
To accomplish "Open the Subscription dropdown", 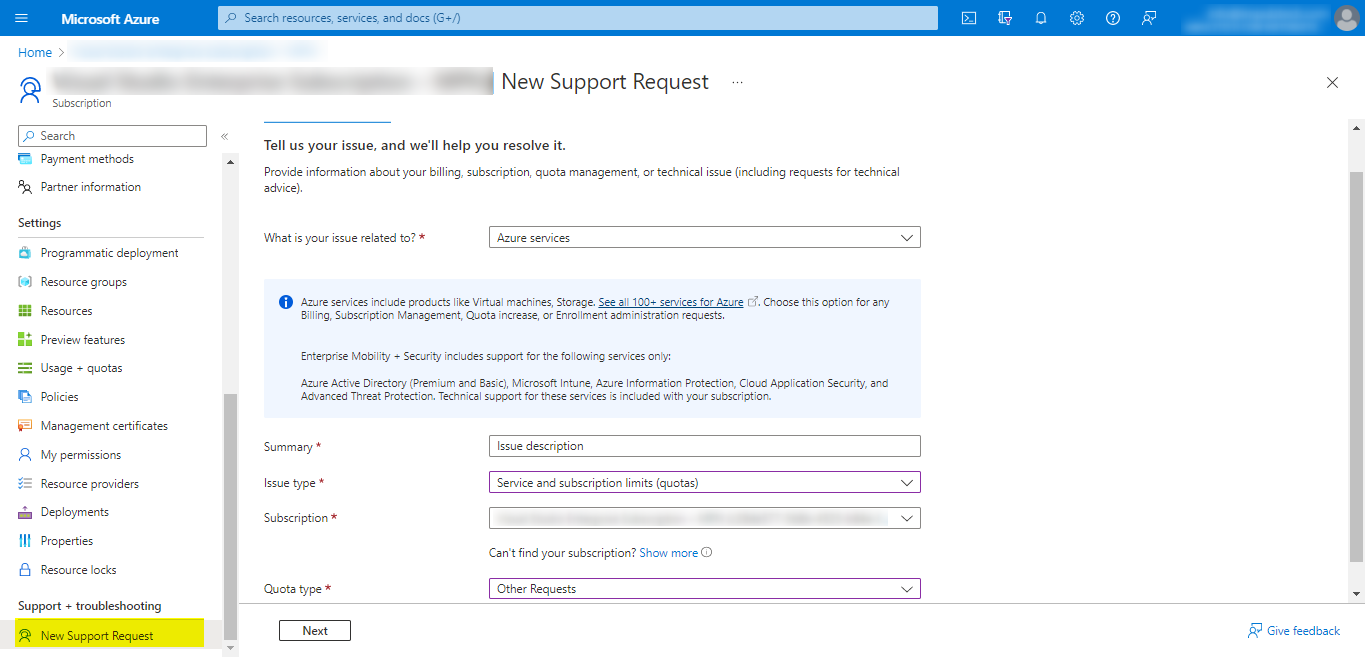I will (704, 518).
